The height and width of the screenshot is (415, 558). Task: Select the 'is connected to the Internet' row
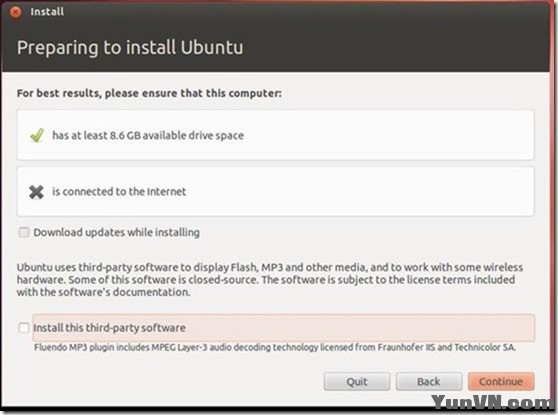[275, 191]
